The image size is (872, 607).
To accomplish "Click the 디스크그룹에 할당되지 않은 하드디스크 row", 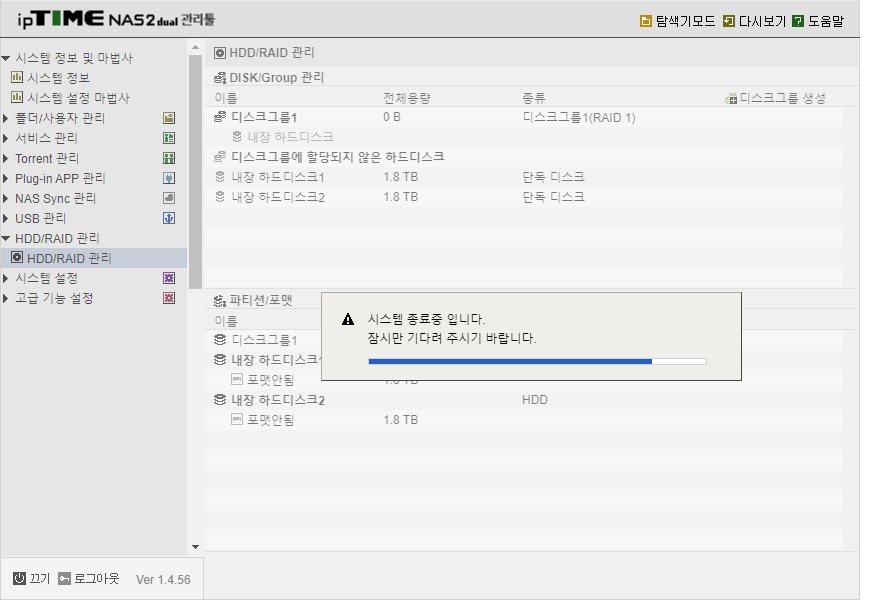I will pos(524,157).
